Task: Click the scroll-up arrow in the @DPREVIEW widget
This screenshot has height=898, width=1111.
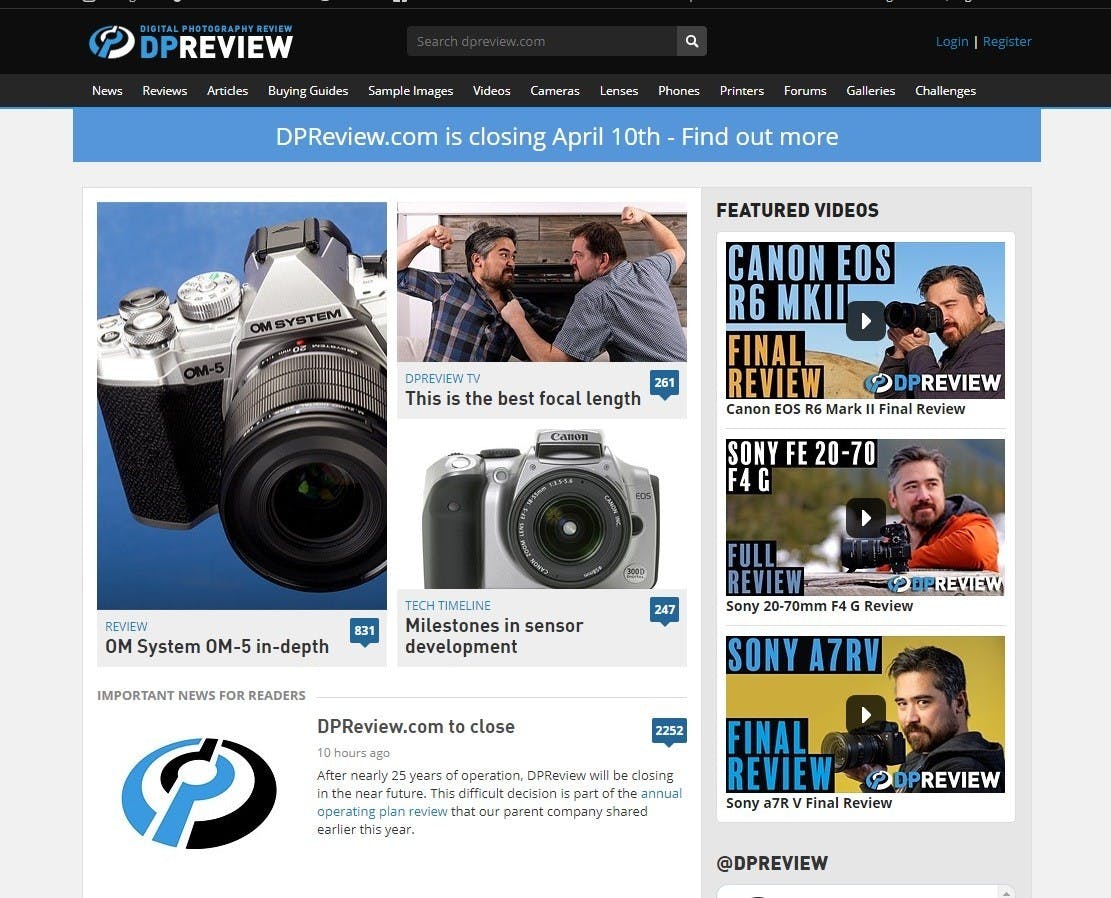Action: pos(1005,891)
